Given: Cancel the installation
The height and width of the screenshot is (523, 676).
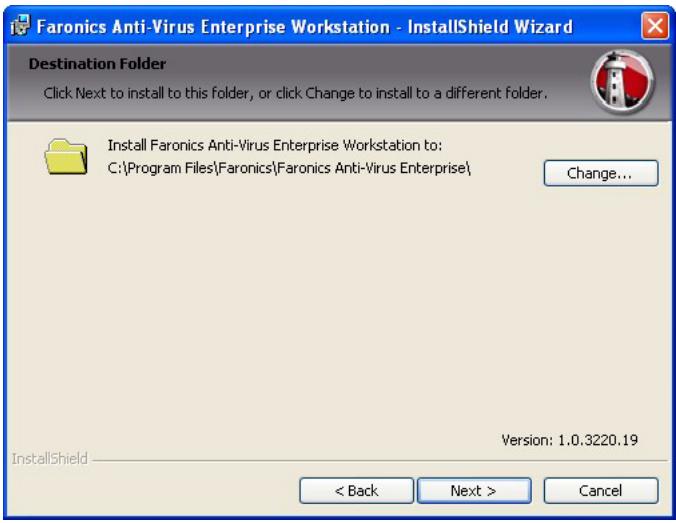Looking at the screenshot, I should pyautogui.click(x=600, y=491).
